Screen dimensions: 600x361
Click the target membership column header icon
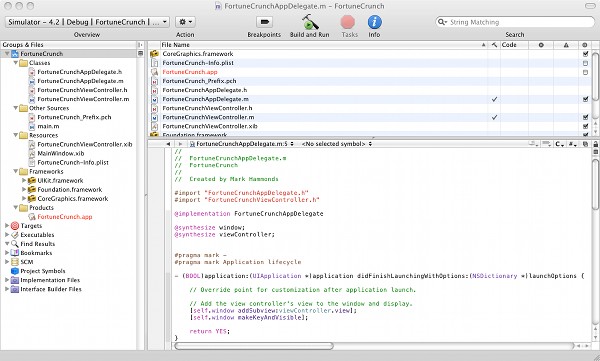click(x=585, y=45)
